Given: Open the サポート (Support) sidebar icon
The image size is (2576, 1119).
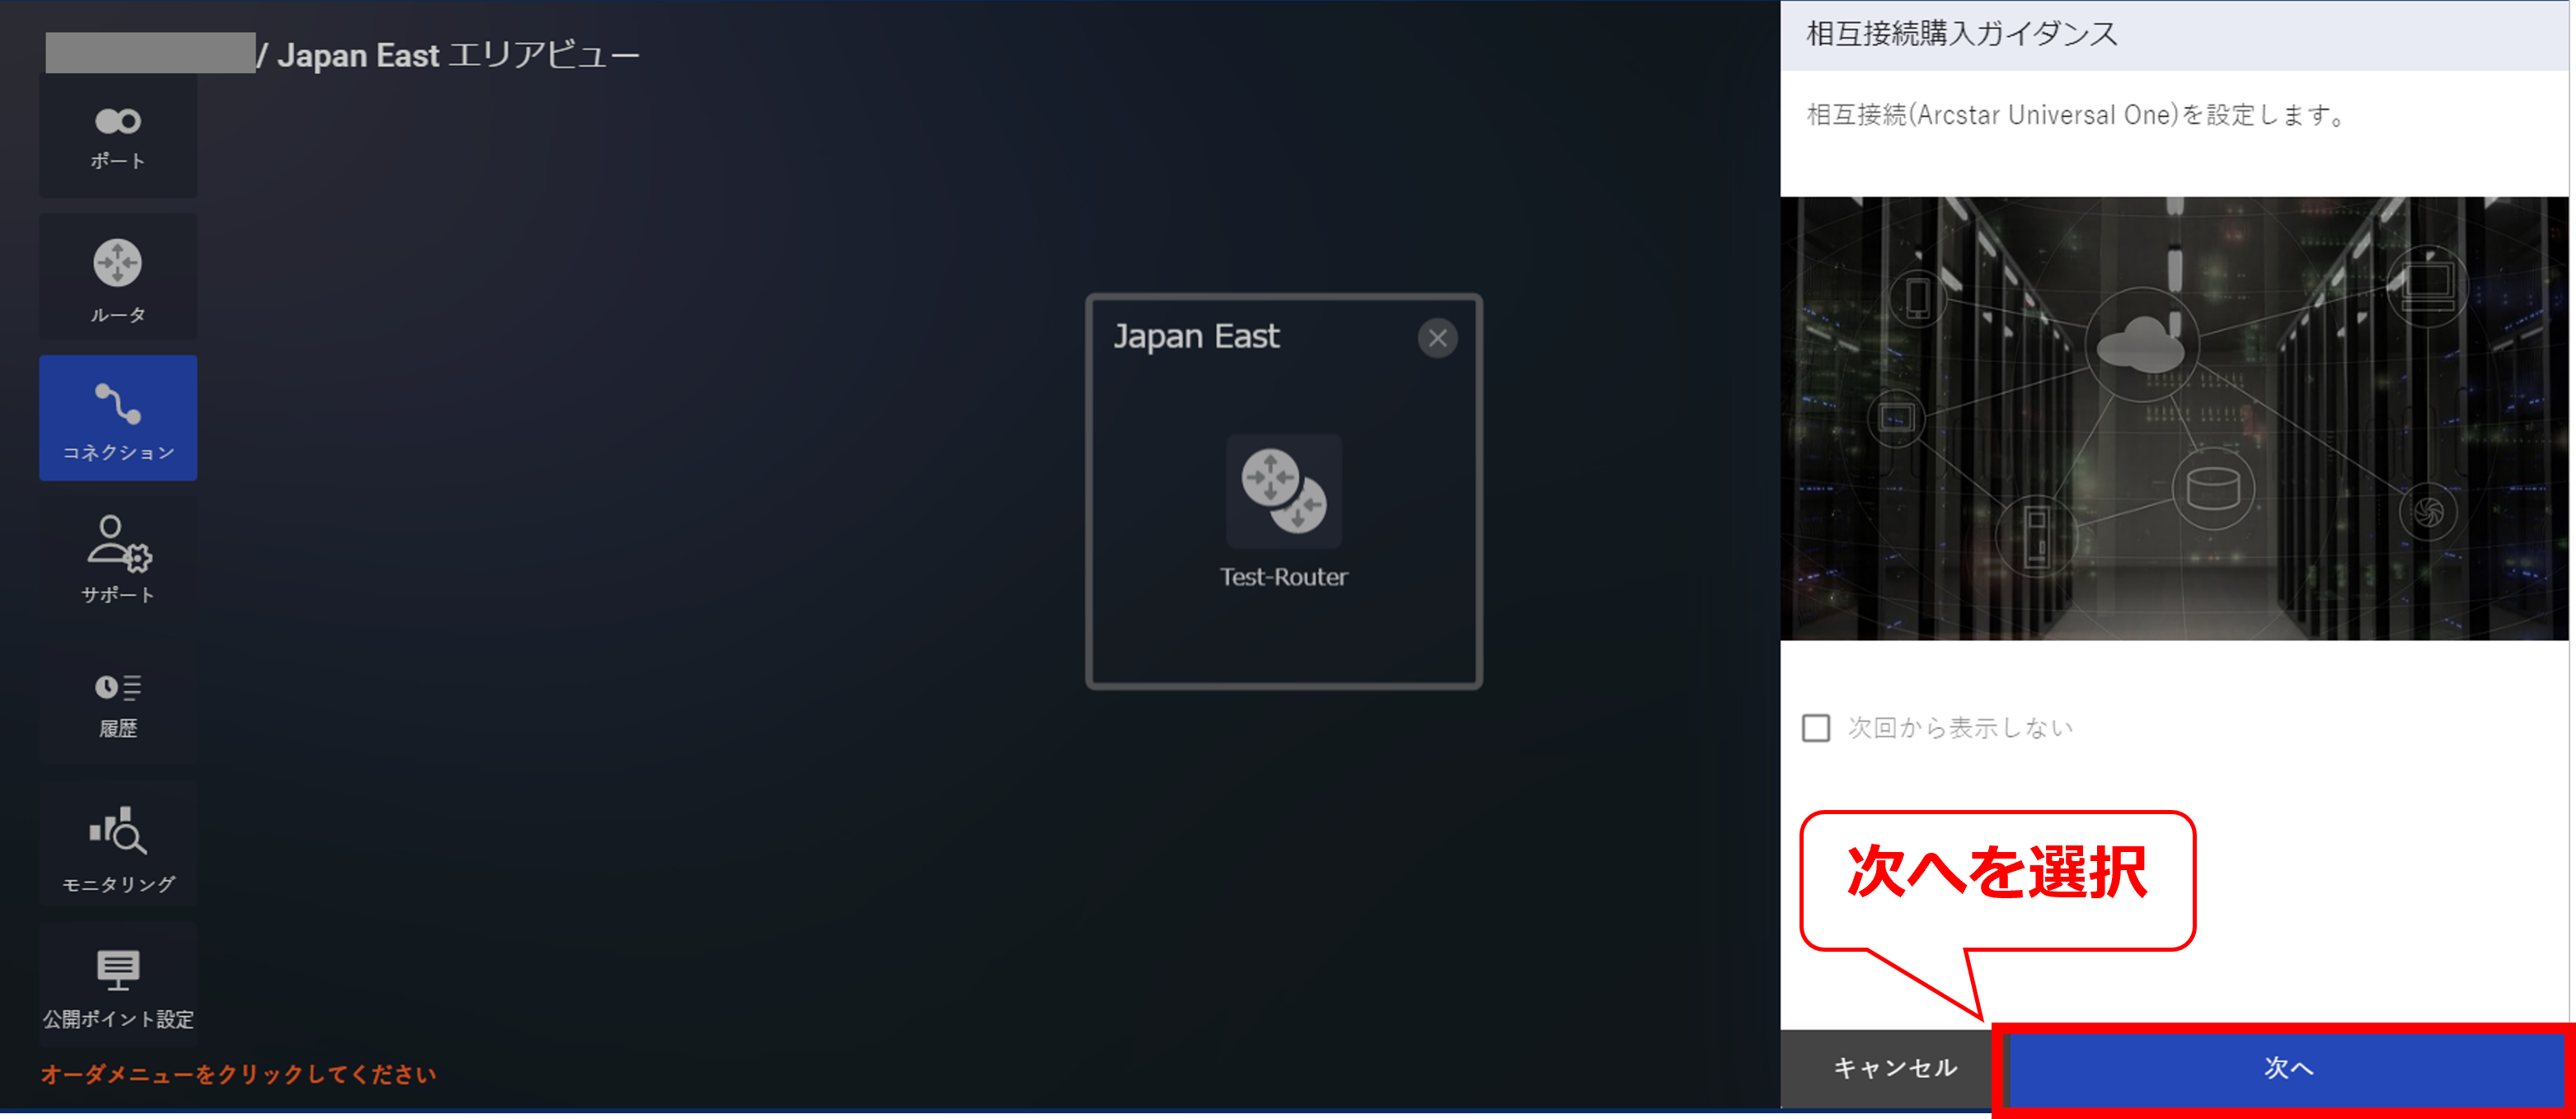Looking at the screenshot, I should (118, 558).
